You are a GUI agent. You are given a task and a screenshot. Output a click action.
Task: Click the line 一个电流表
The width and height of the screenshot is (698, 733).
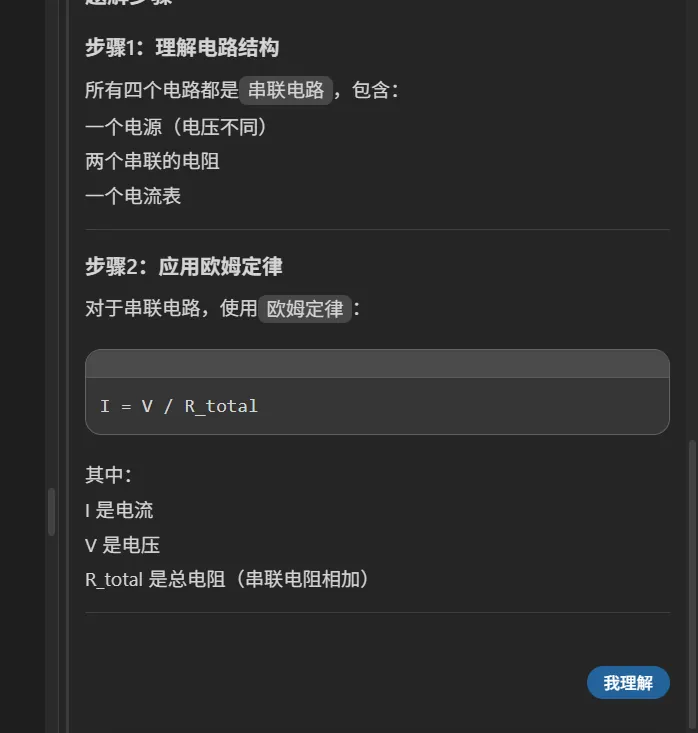pos(133,196)
